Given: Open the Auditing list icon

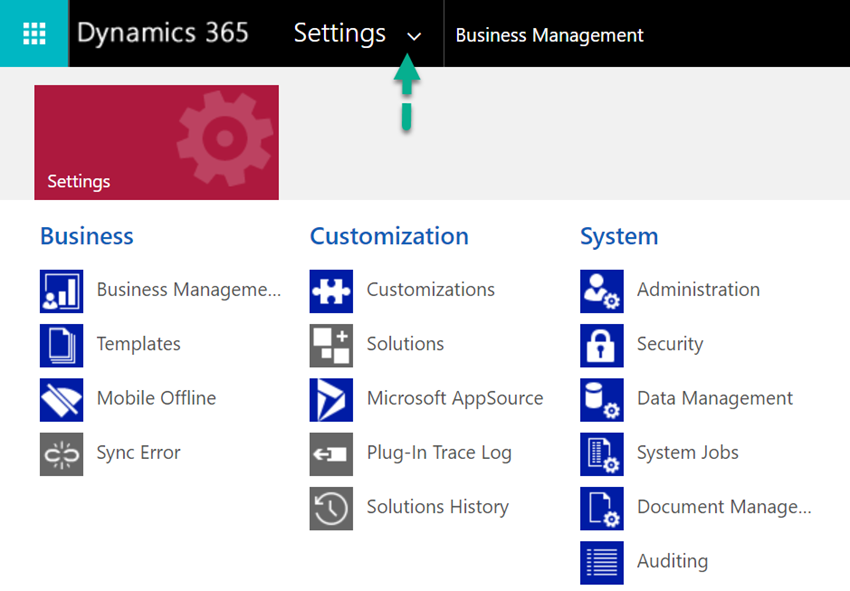Looking at the screenshot, I should (600, 562).
